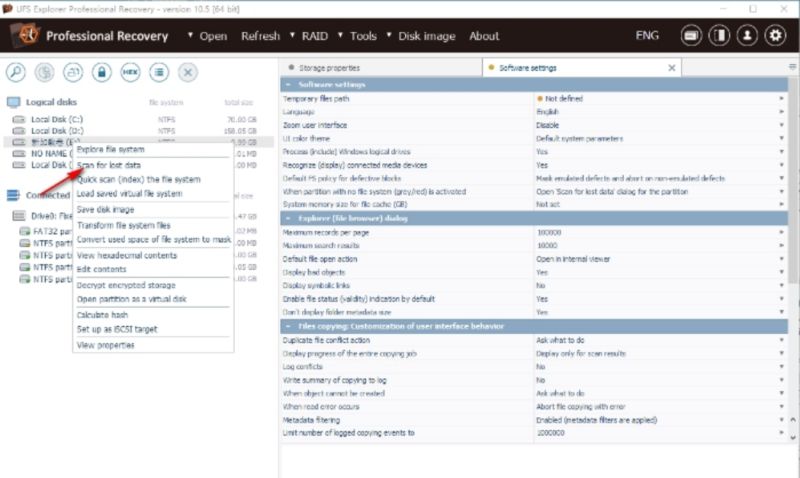Click settings panel vertical scrollbar
The width and height of the screenshot is (800, 478).
pos(793,181)
